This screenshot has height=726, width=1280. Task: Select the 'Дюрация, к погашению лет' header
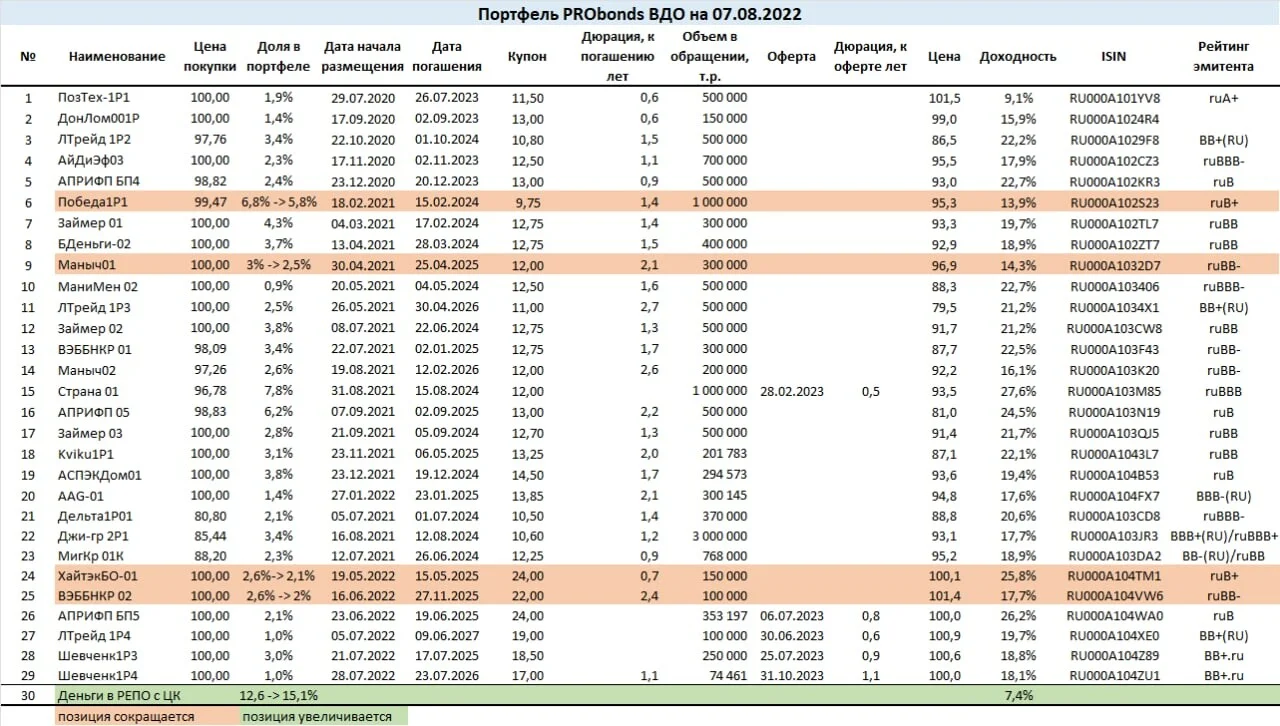[x=617, y=57]
